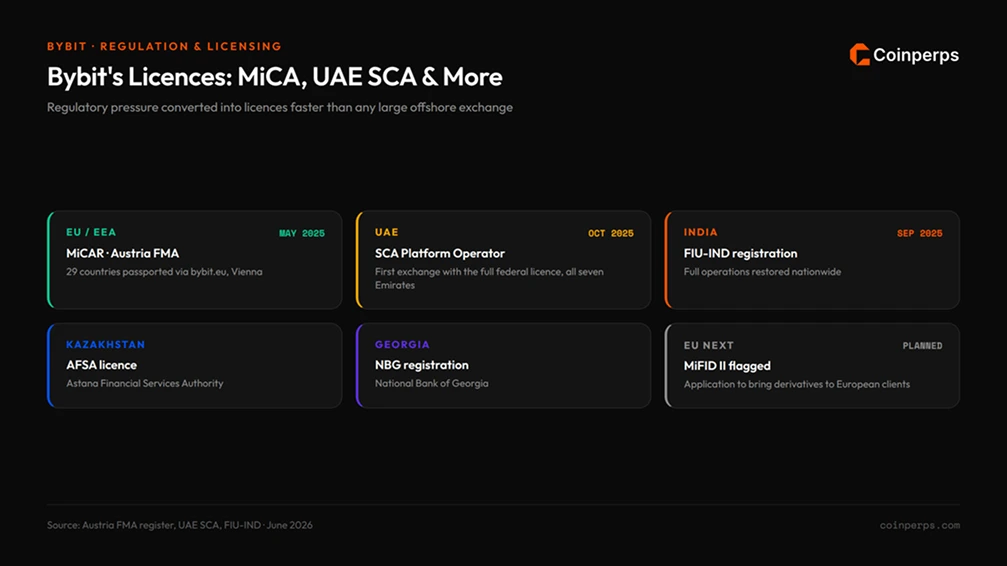
Task: Click the subtitle about regulatory pressure converted into licences
Action: click(x=280, y=107)
